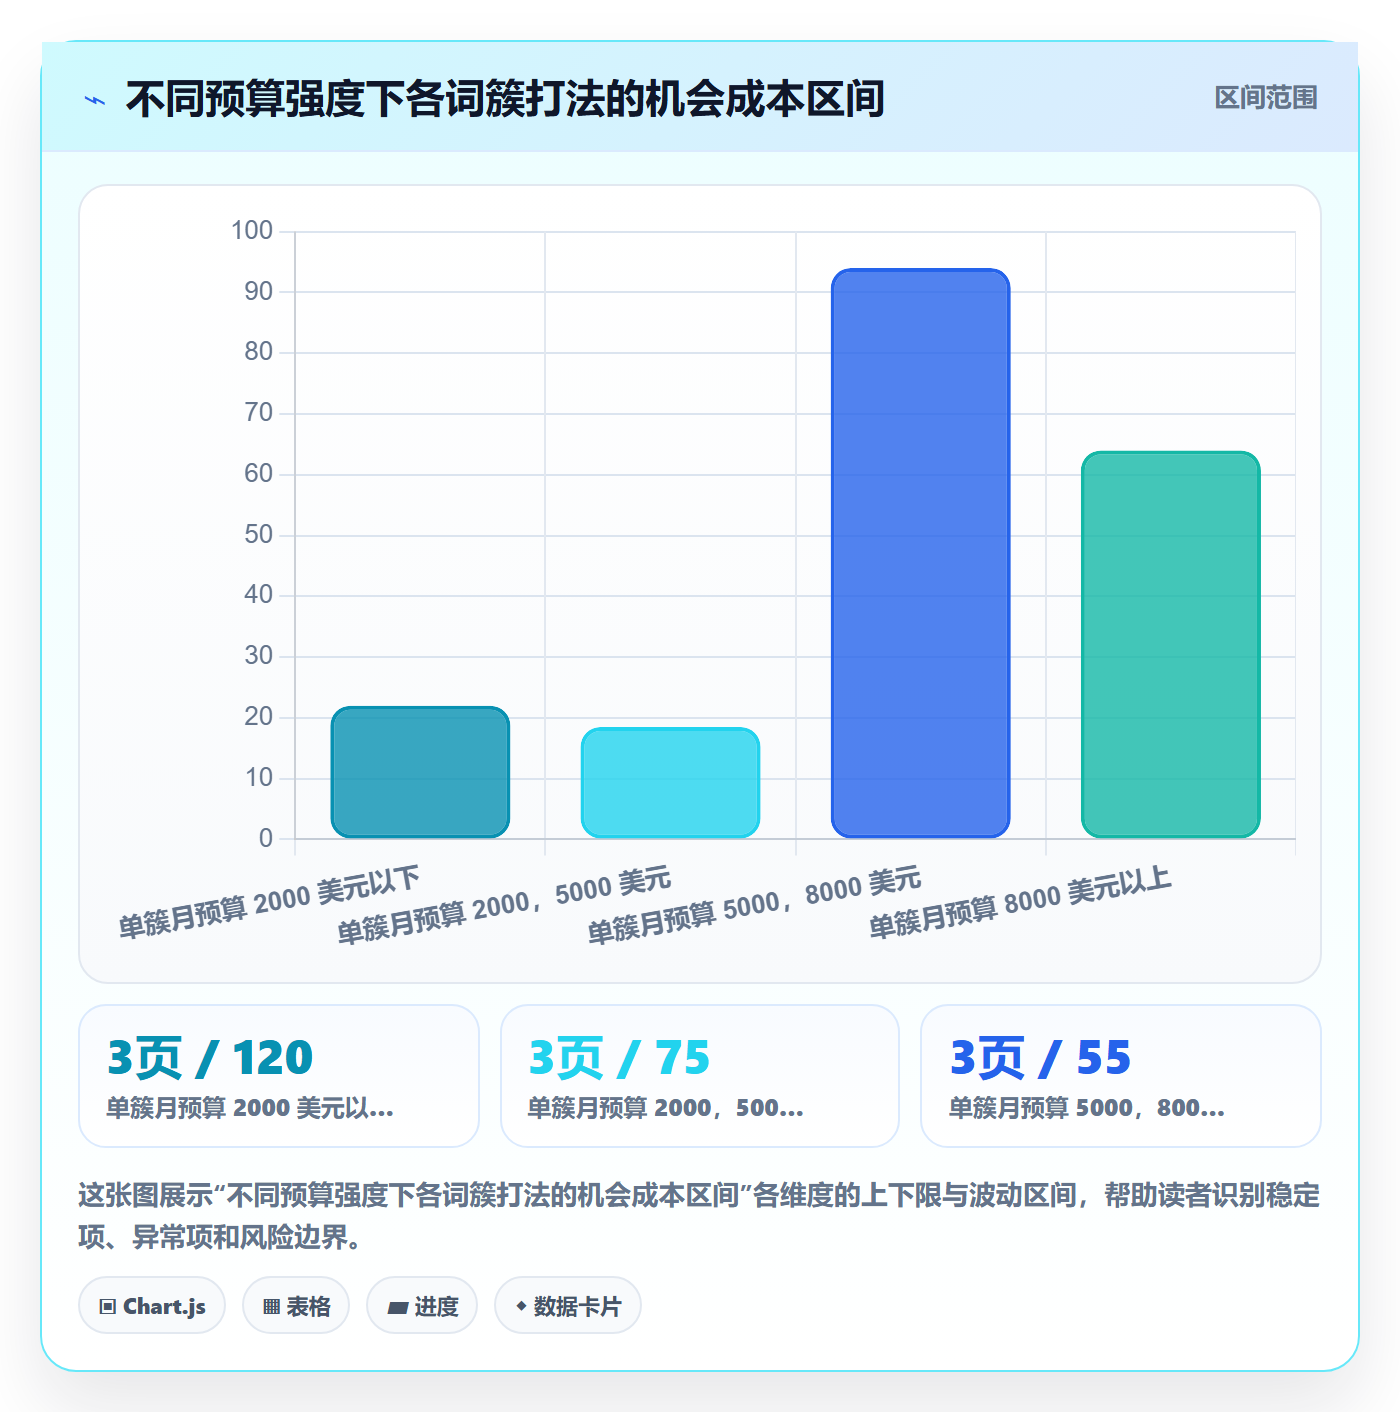Click the y-axis value 100
Screen dimensions: 1400x1412
click(x=252, y=231)
